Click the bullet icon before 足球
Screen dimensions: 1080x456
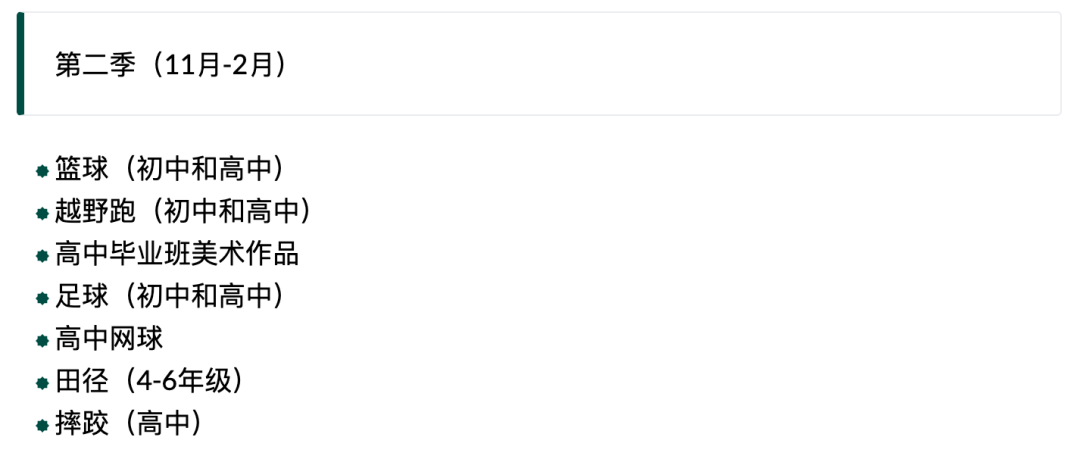pyautogui.click(x=42, y=298)
